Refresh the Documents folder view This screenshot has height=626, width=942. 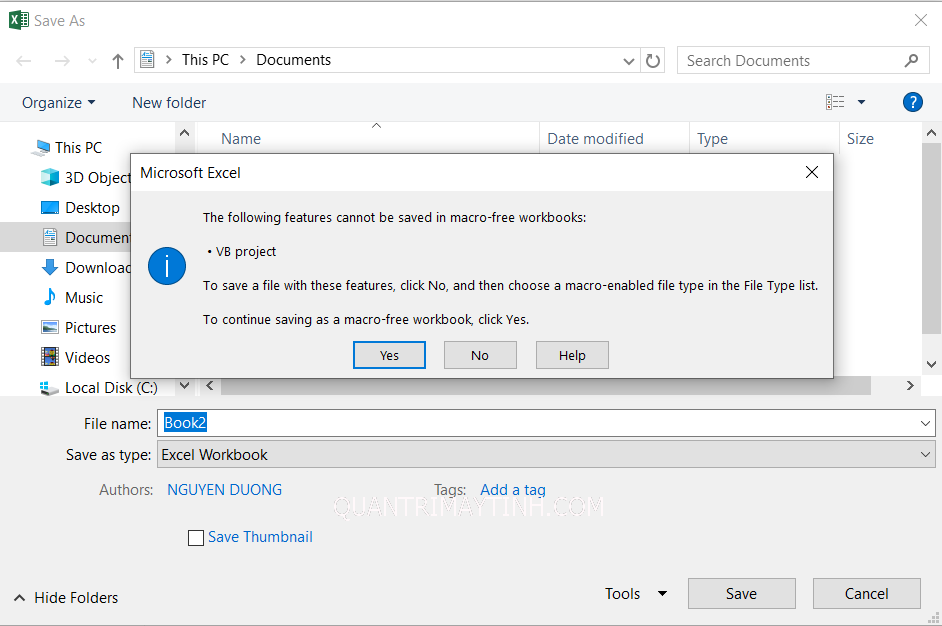652,61
